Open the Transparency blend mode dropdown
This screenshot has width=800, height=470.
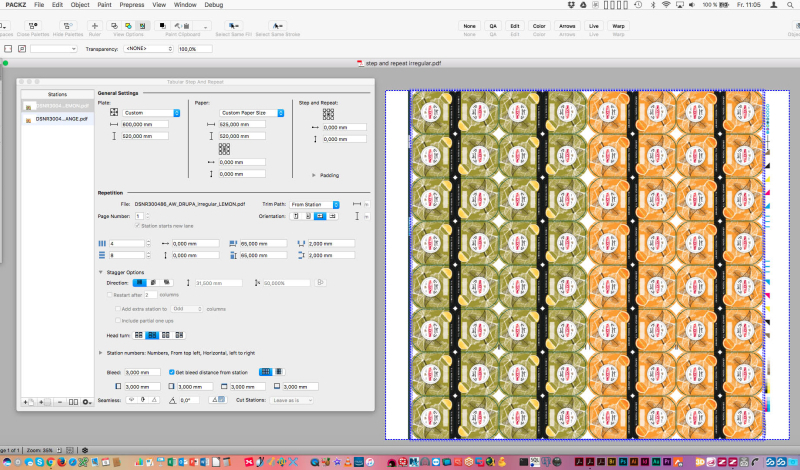coord(148,48)
